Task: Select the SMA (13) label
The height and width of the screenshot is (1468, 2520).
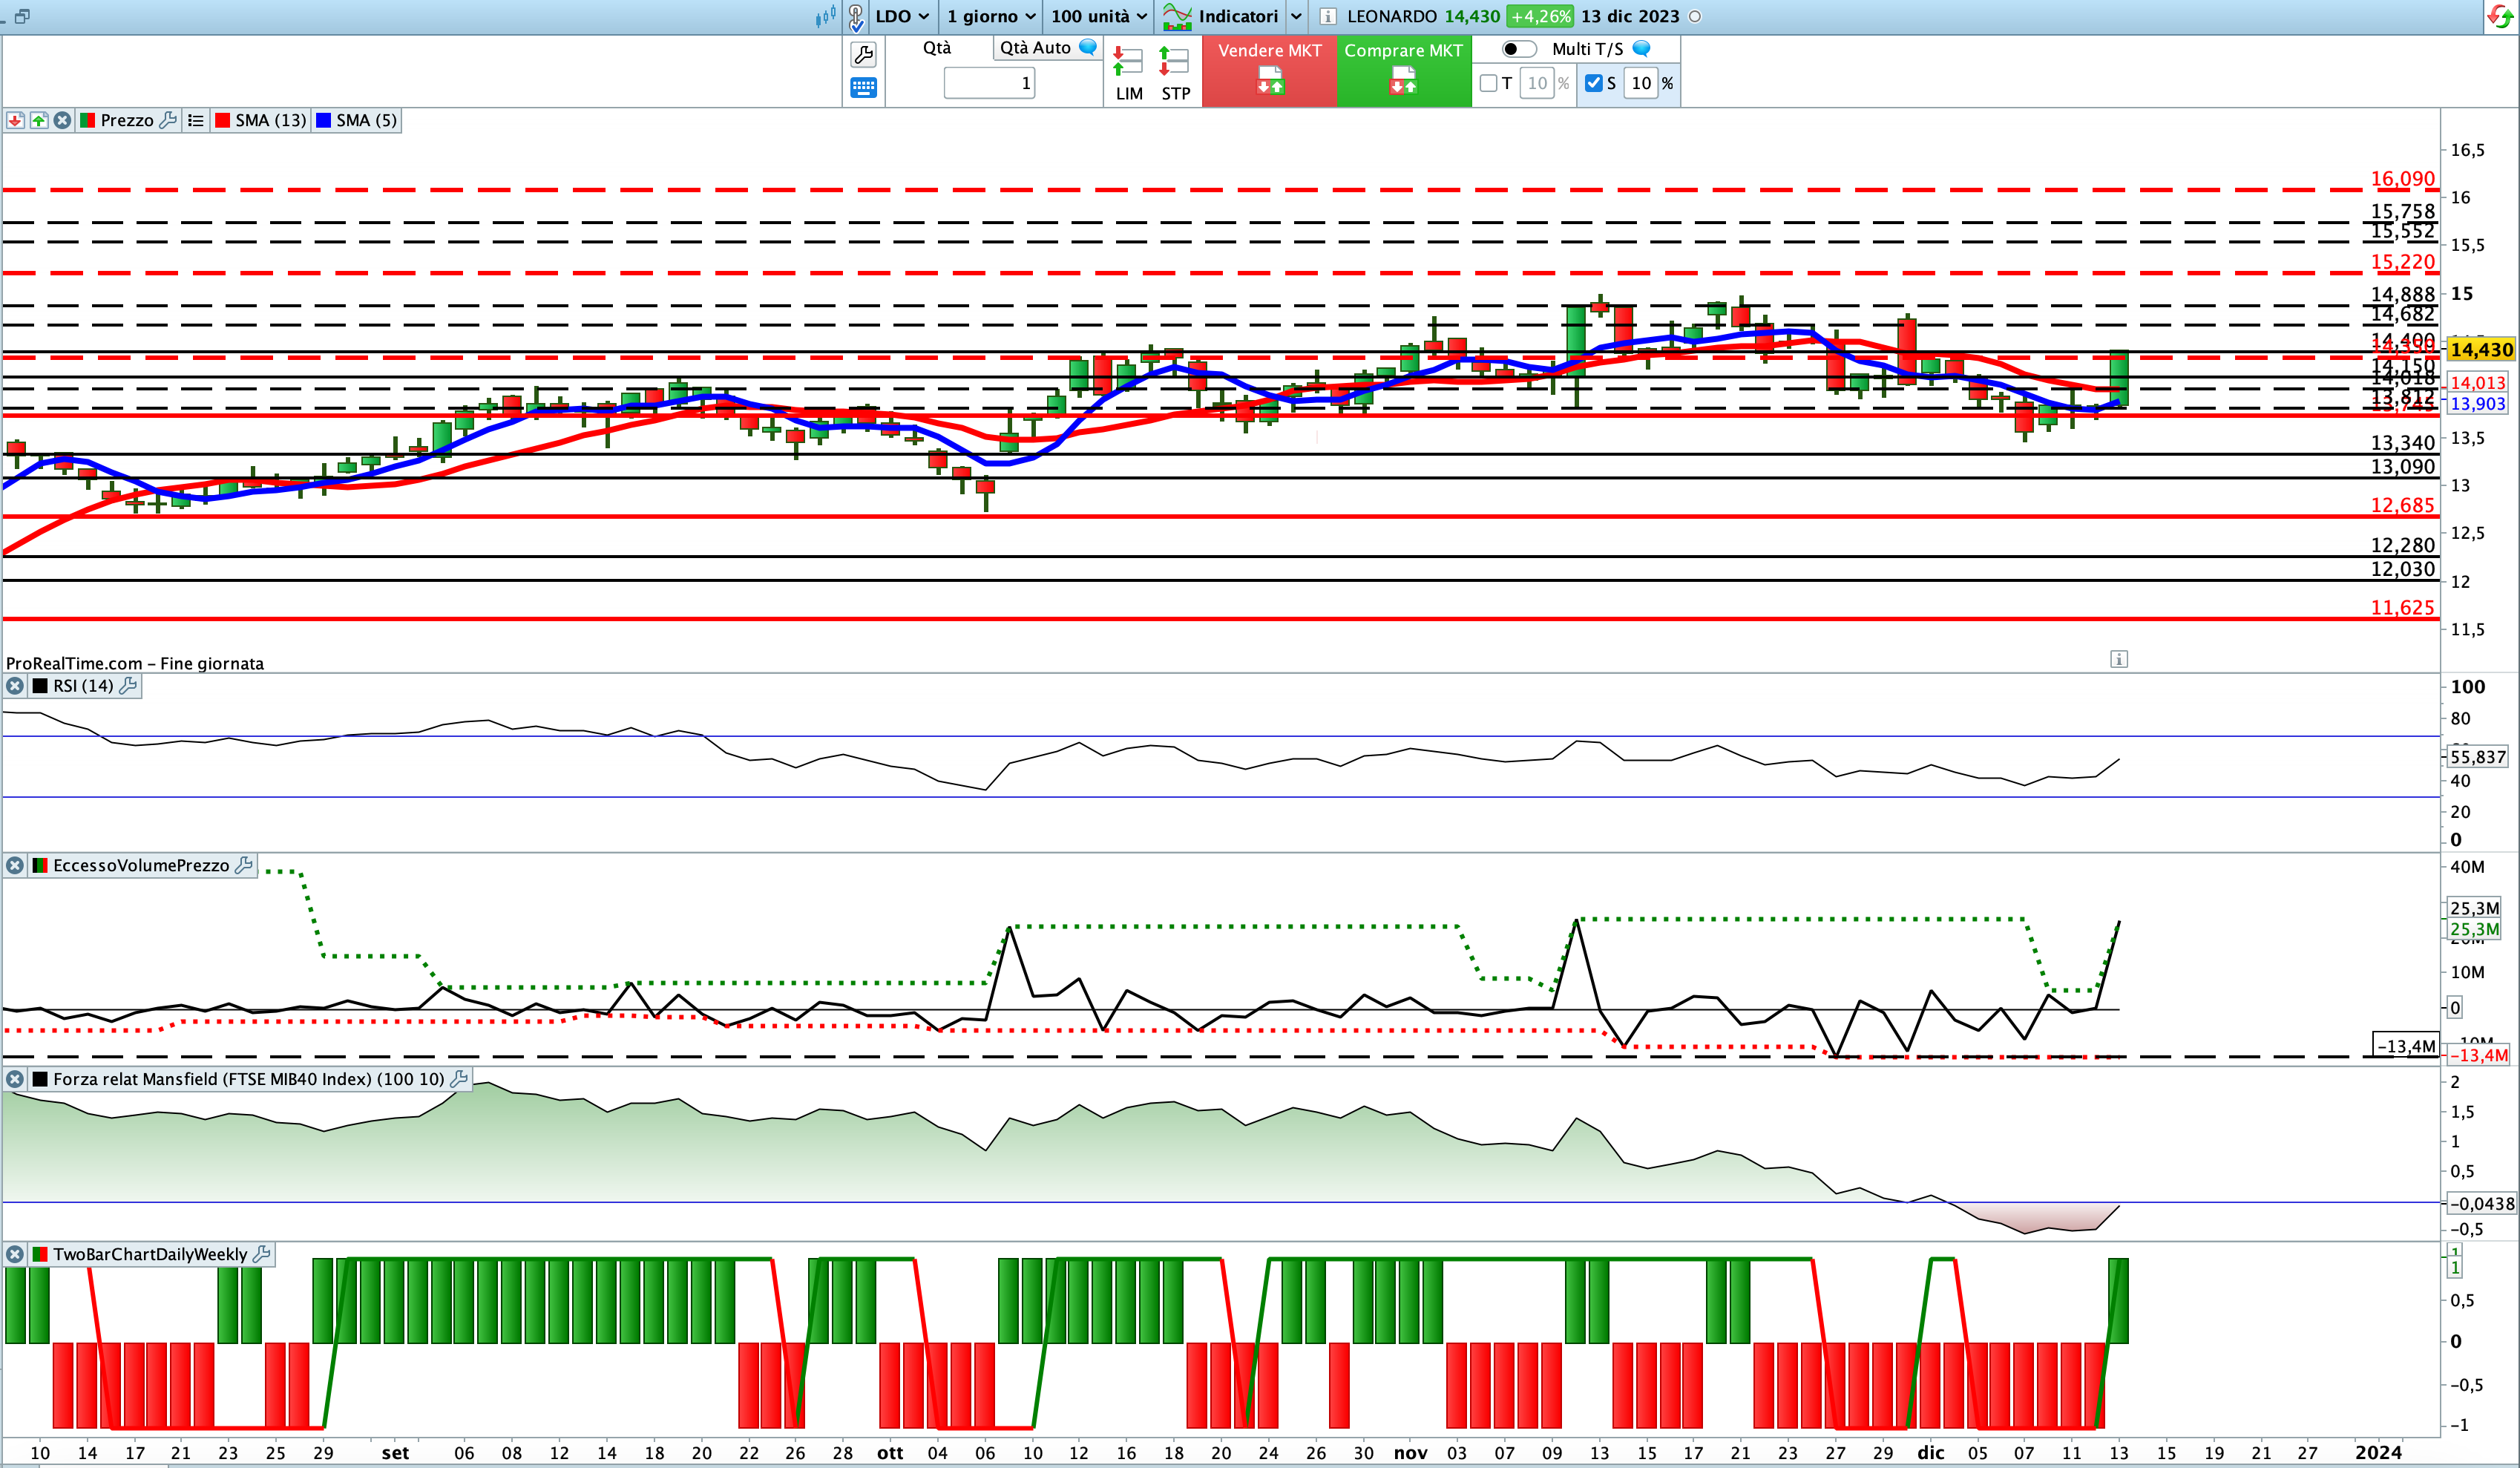Action: 270,120
